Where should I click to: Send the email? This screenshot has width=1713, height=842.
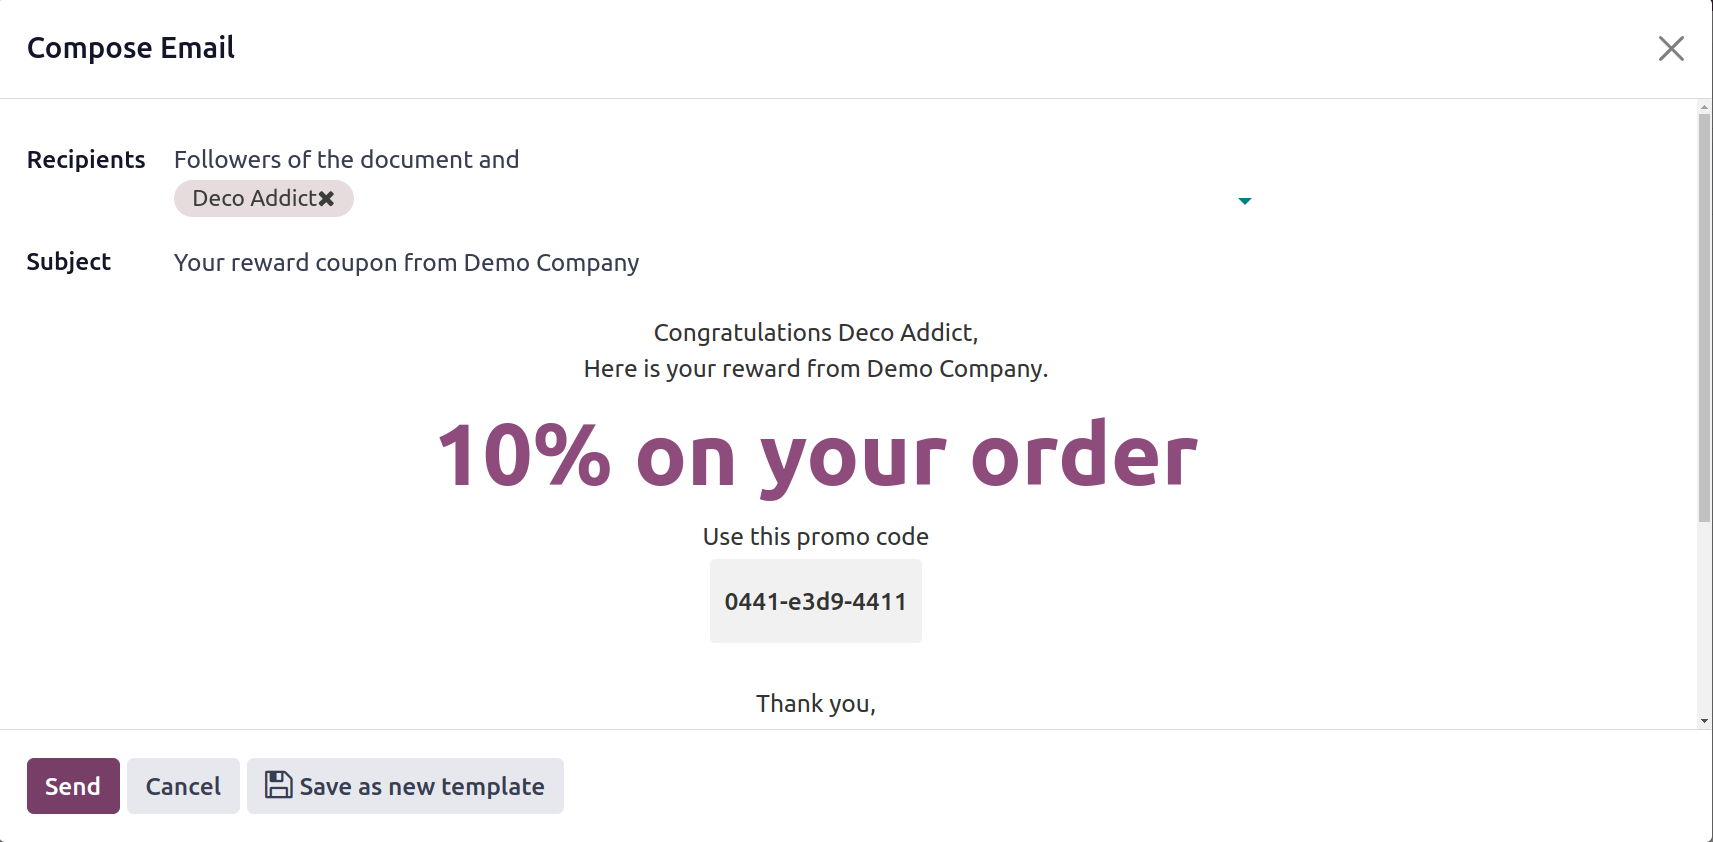click(x=73, y=786)
